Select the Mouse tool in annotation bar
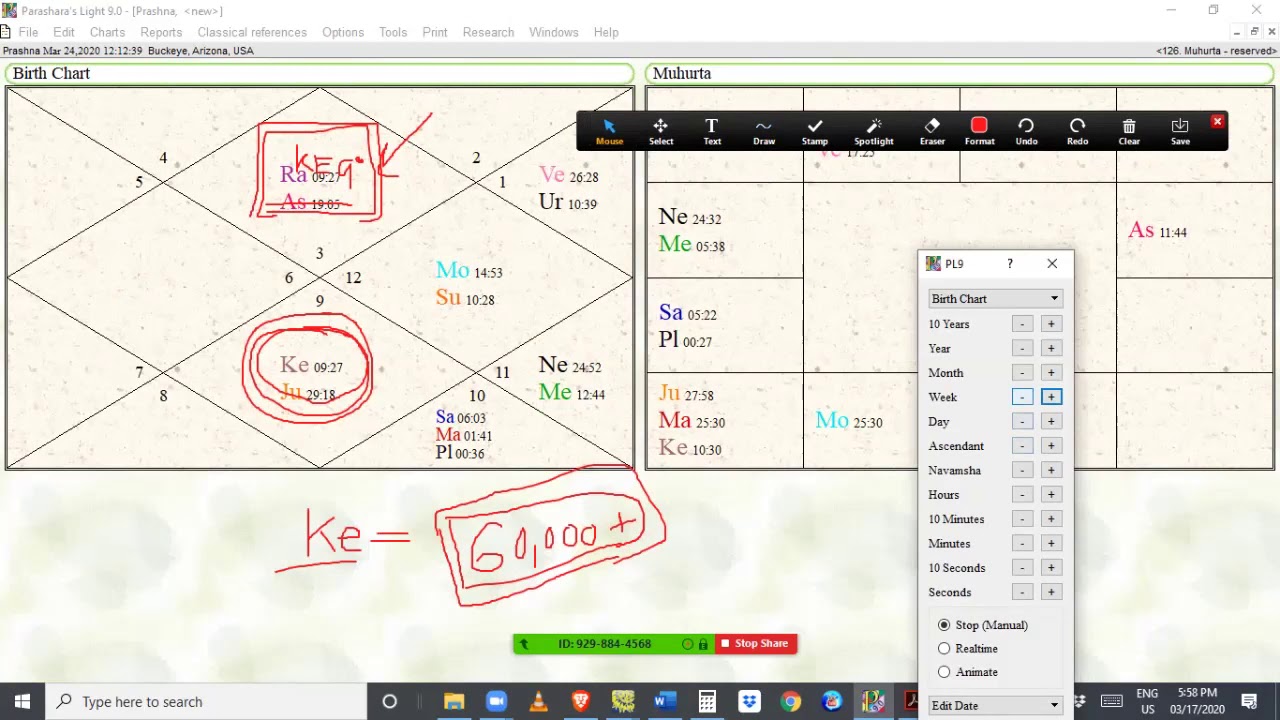 click(x=609, y=131)
